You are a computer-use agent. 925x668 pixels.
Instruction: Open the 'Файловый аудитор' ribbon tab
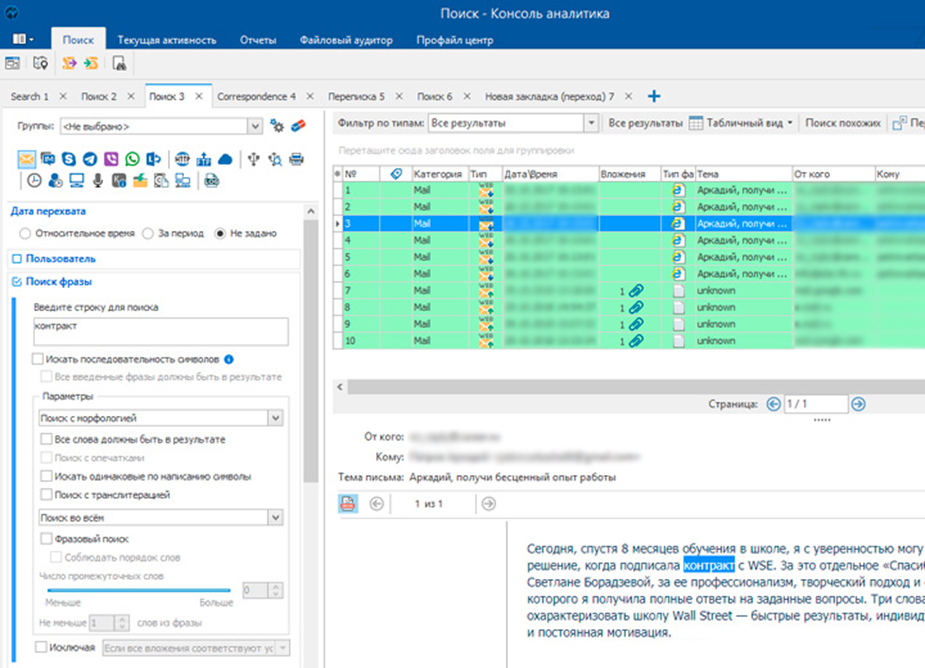point(346,40)
